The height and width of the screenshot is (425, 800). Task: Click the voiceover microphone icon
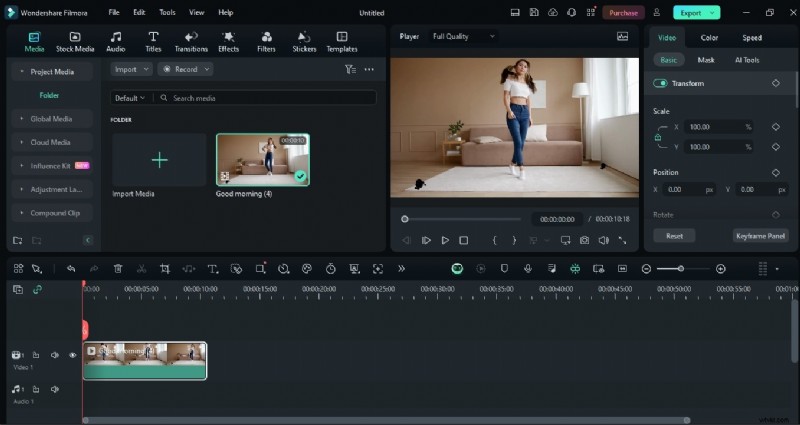tap(528, 269)
